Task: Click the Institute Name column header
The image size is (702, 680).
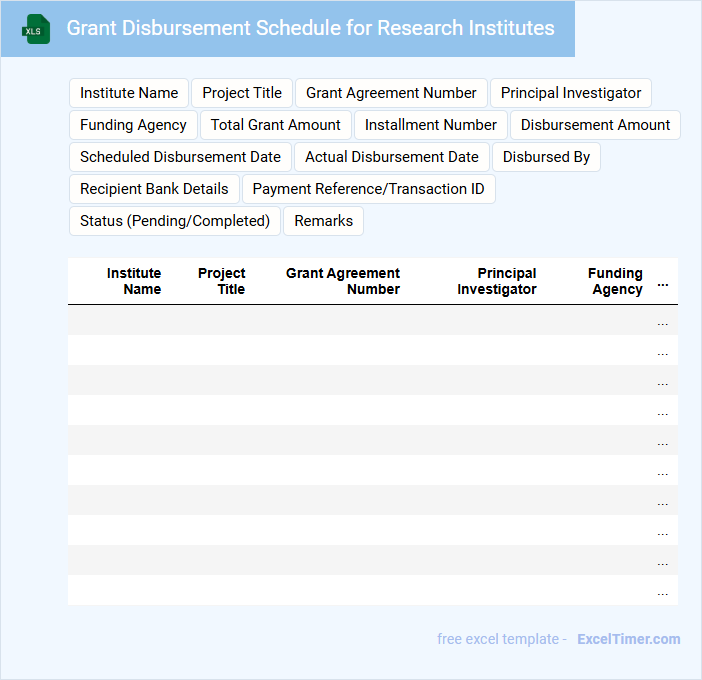Action: [133, 281]
